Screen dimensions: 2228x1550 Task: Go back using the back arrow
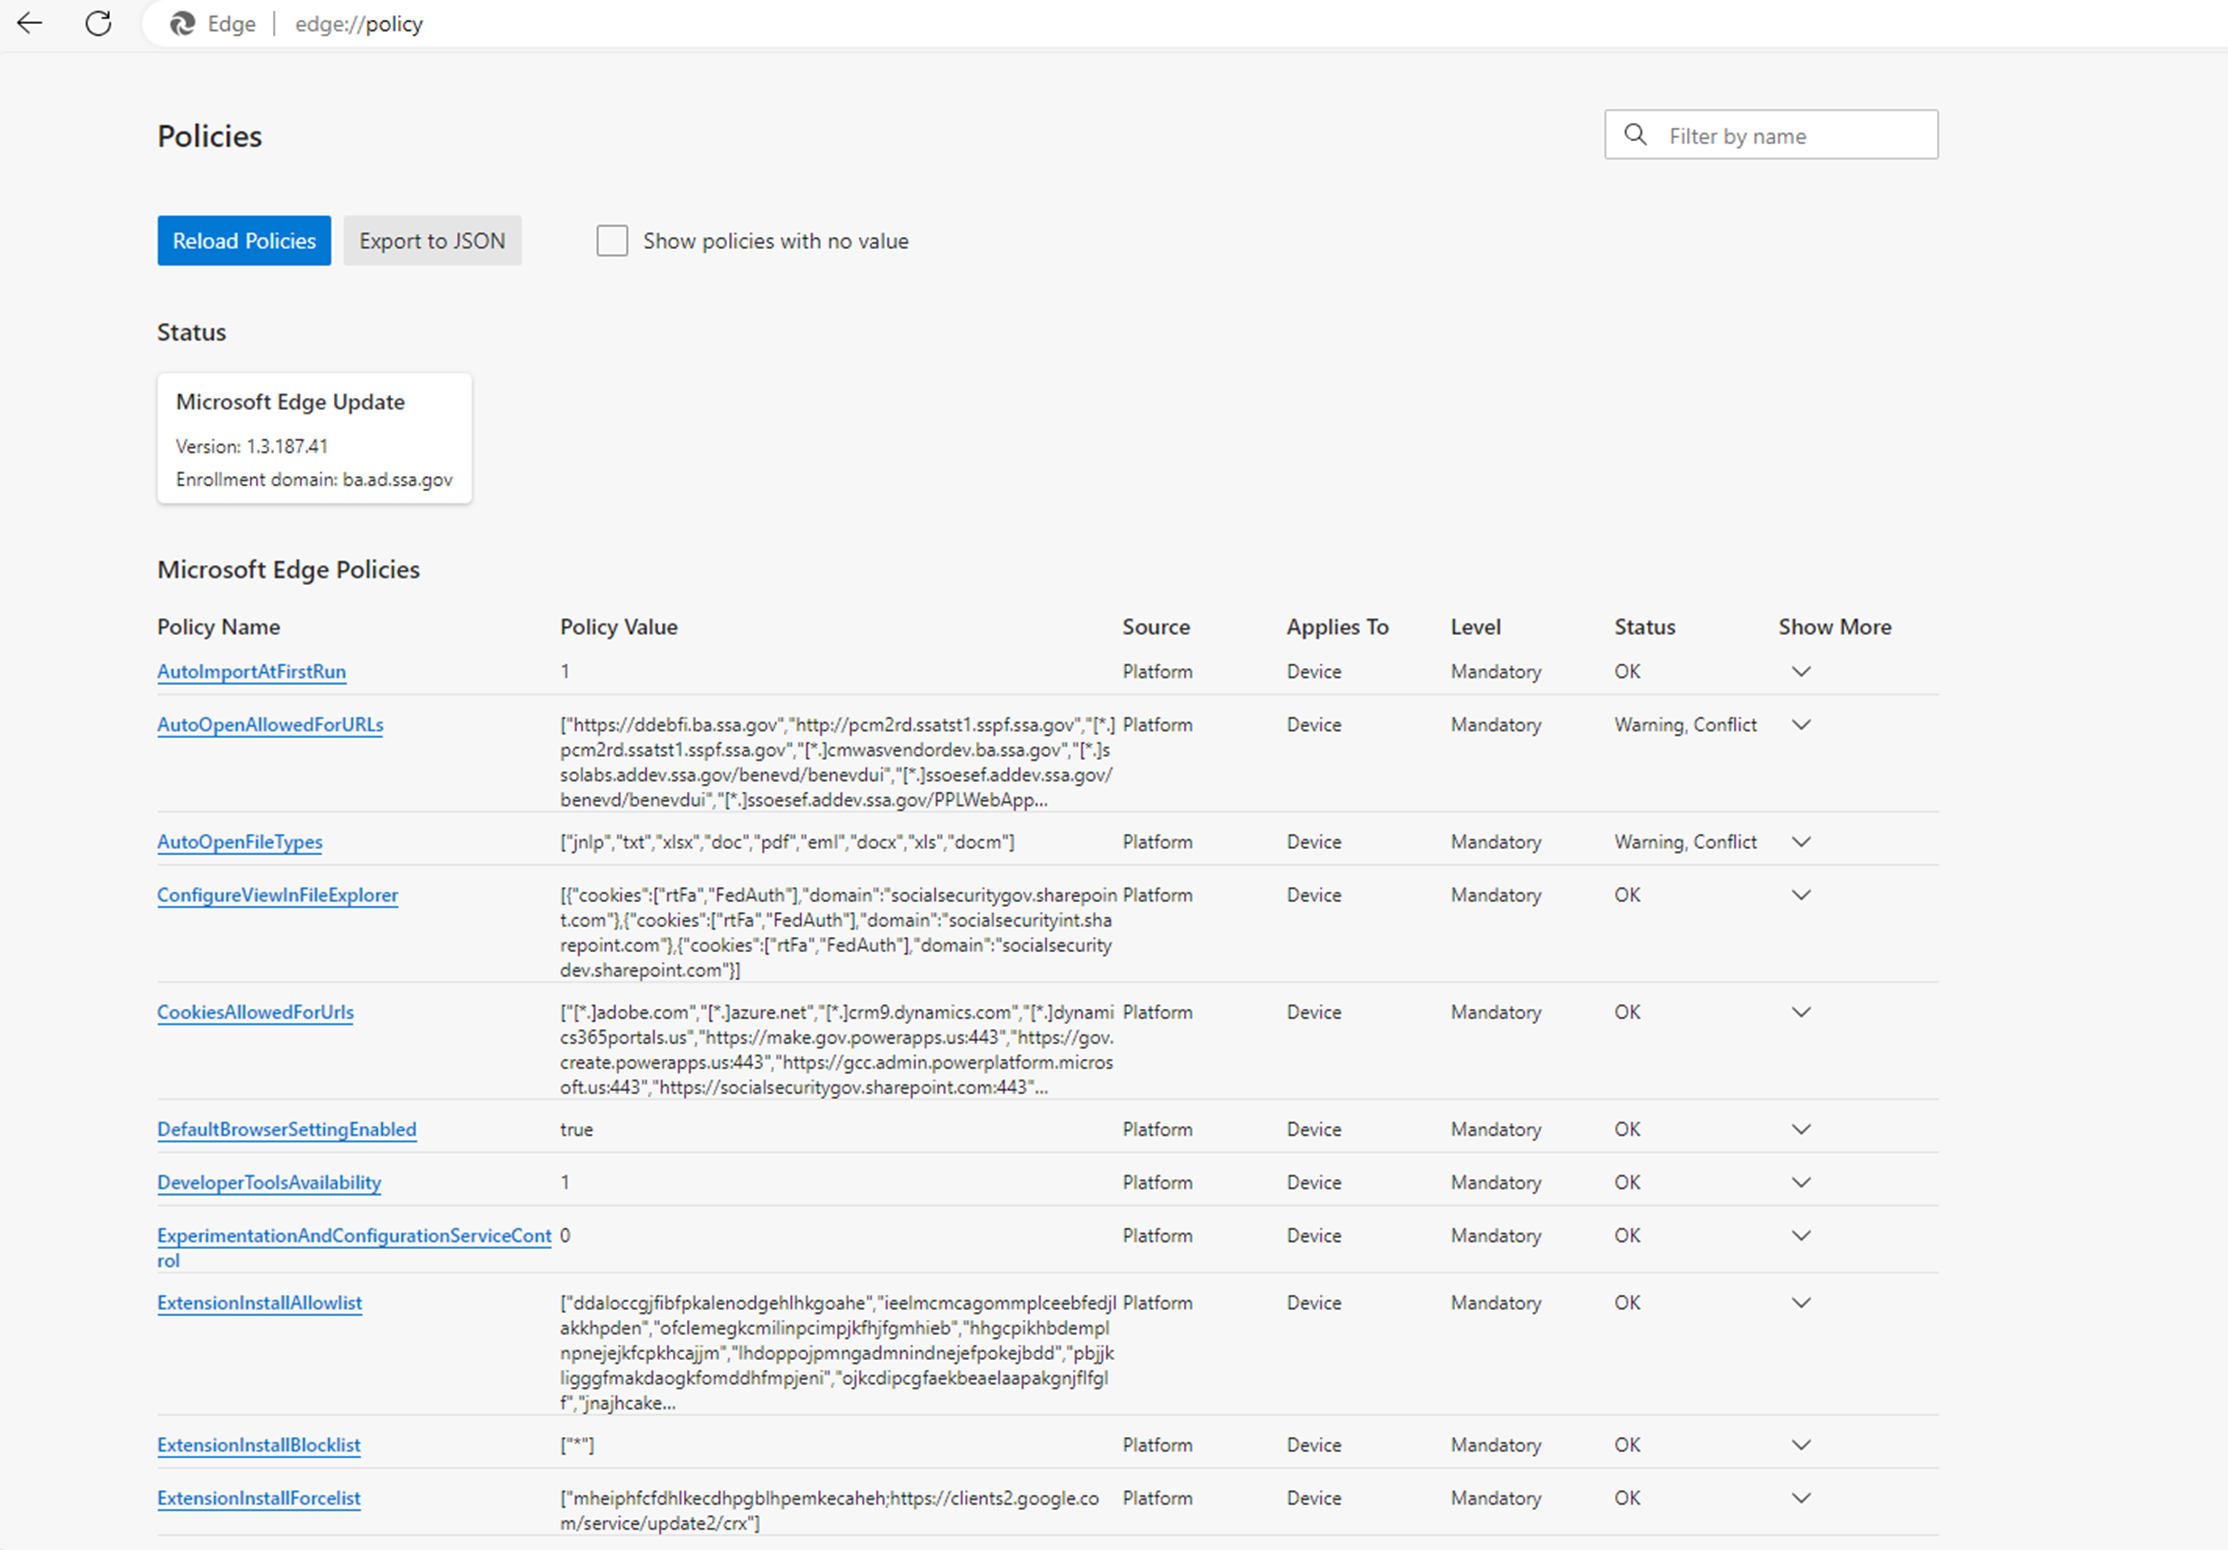pyautogui.click(x=30, y=23)
